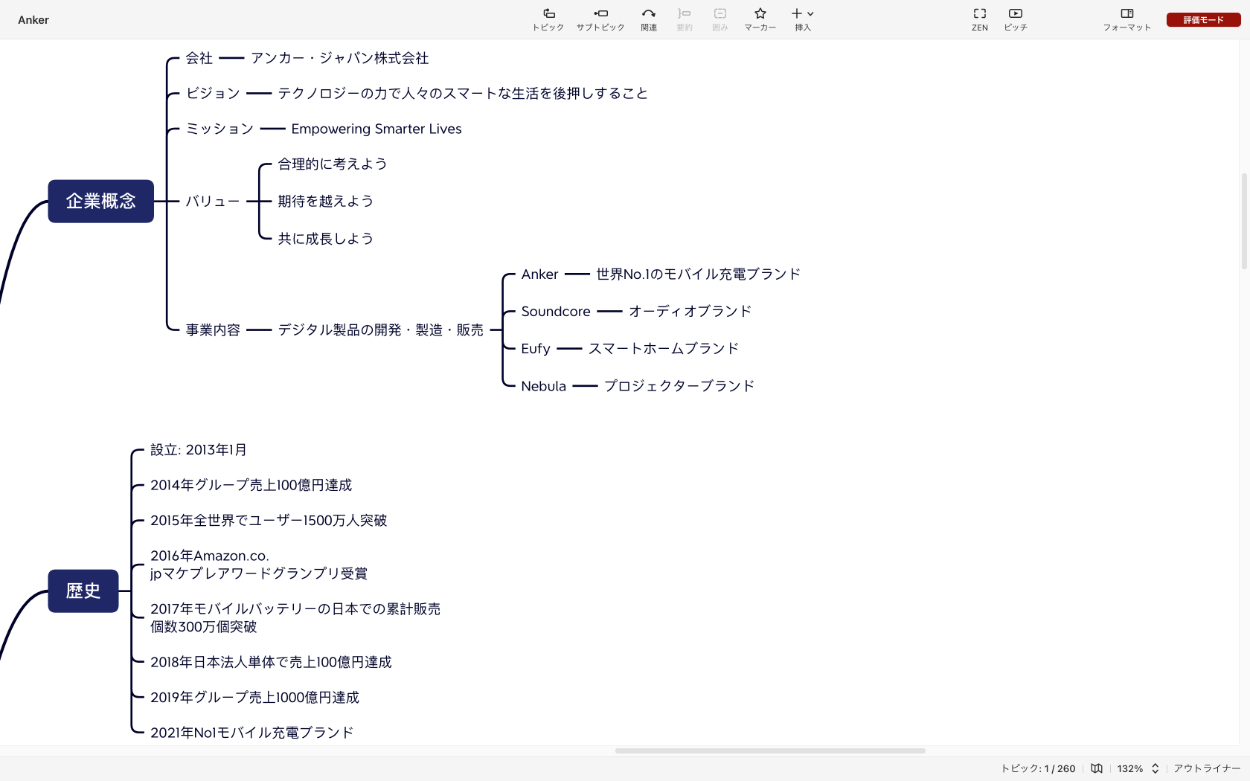Click the Empowering Smarter Lives topic
The height and width of the screenshot is (781, 1250).
[376, 129]
